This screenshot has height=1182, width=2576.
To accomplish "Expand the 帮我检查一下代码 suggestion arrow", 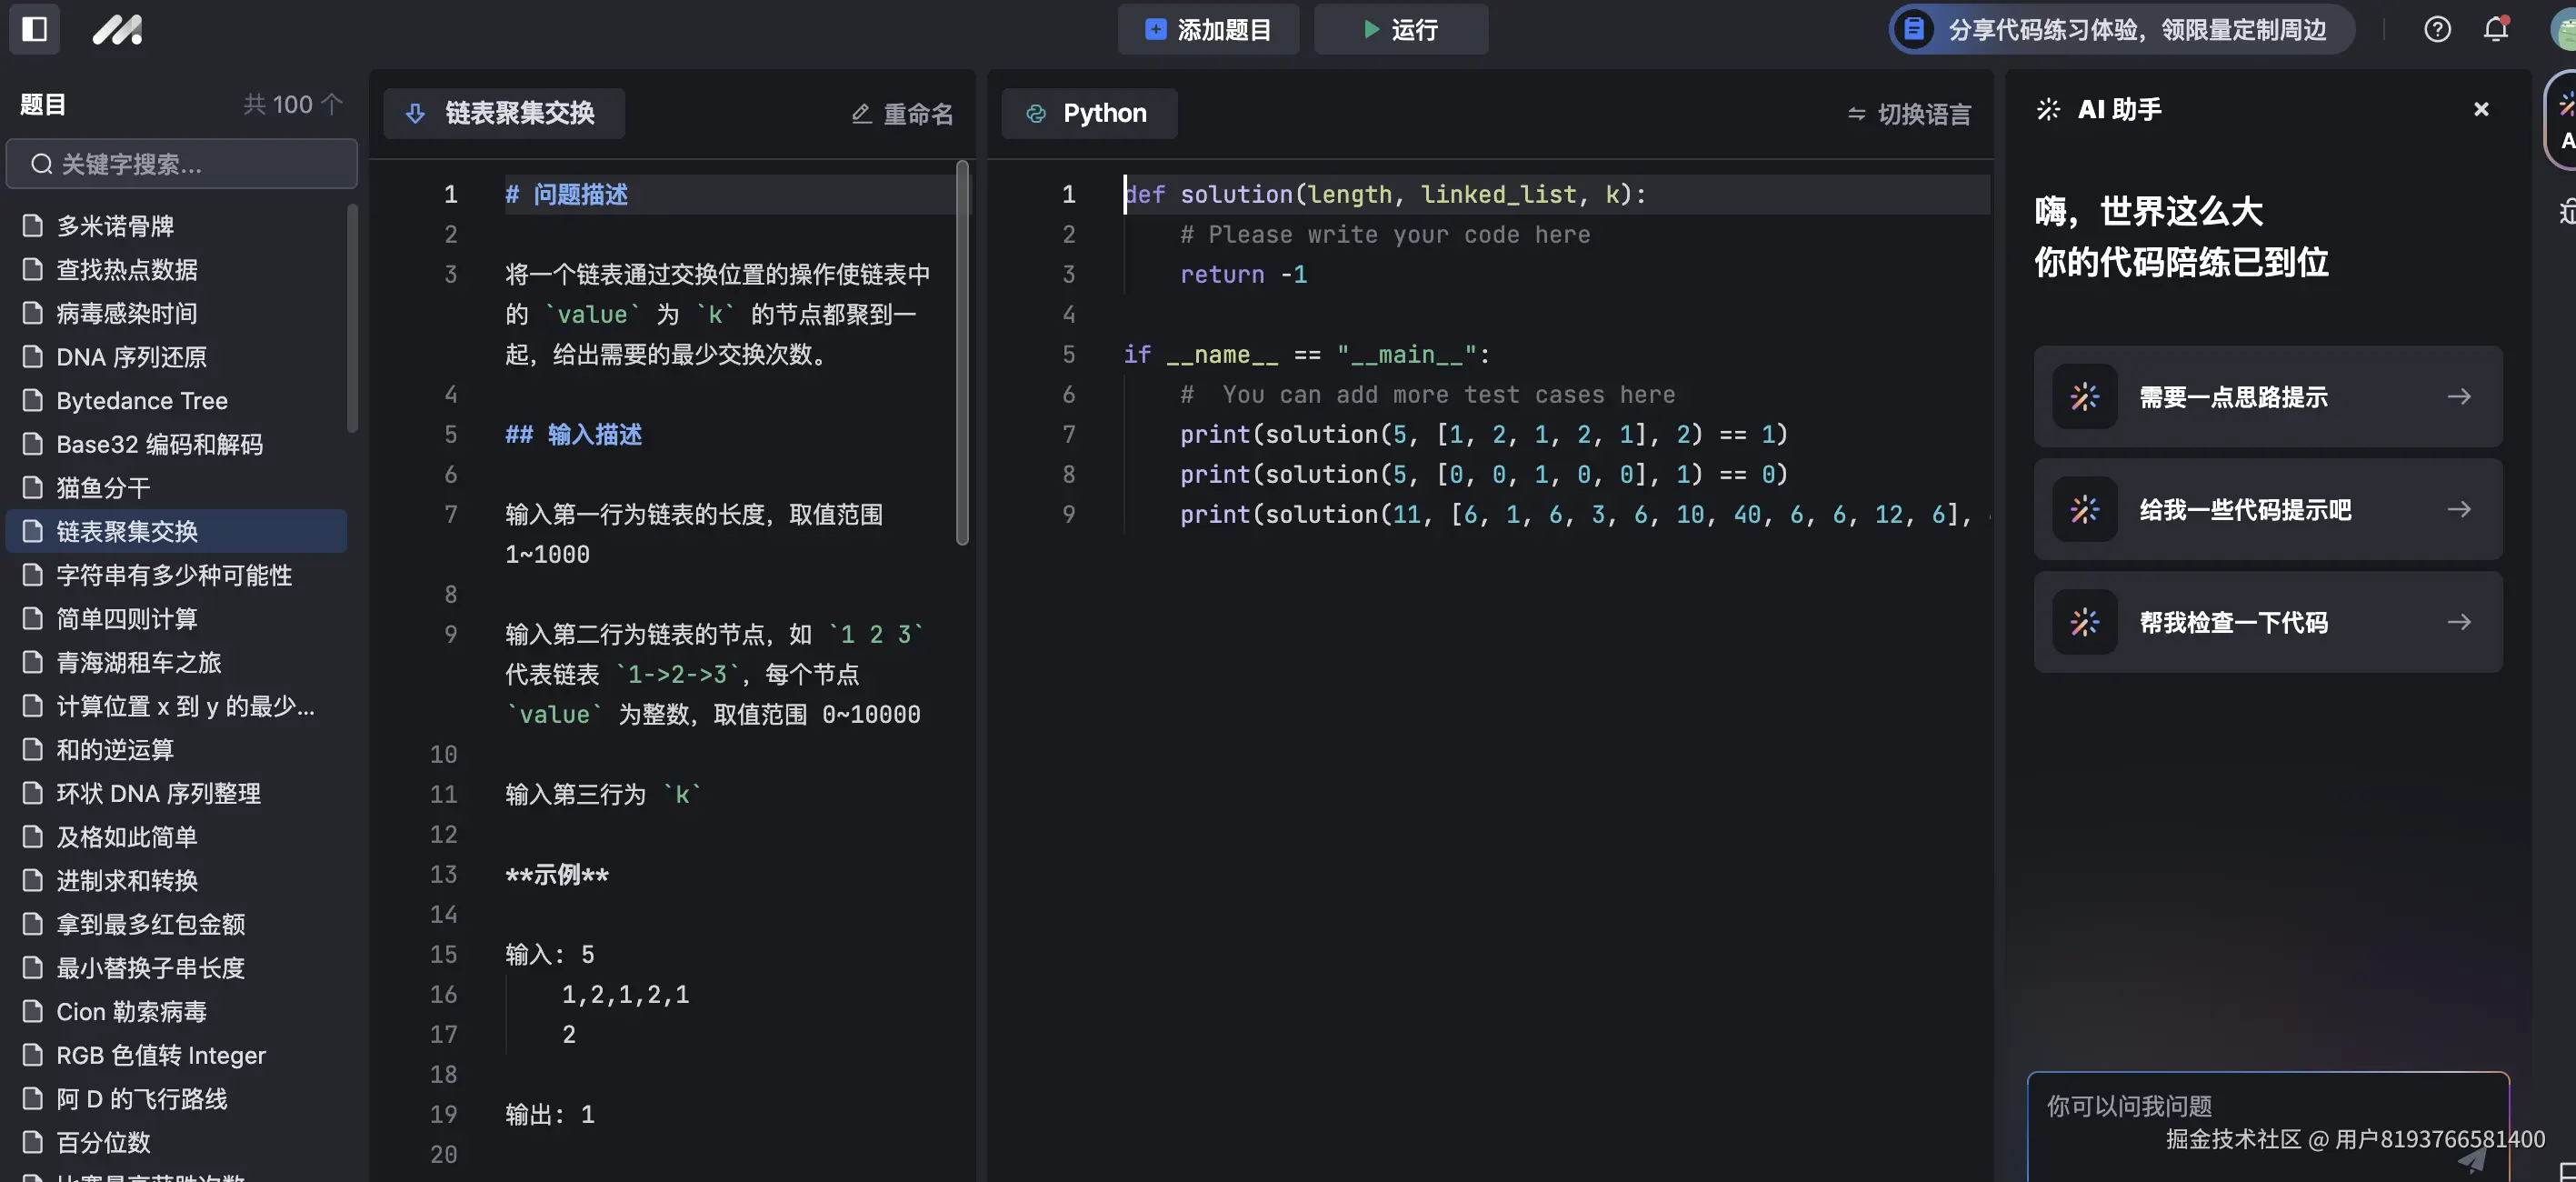I will [2461, 622].
